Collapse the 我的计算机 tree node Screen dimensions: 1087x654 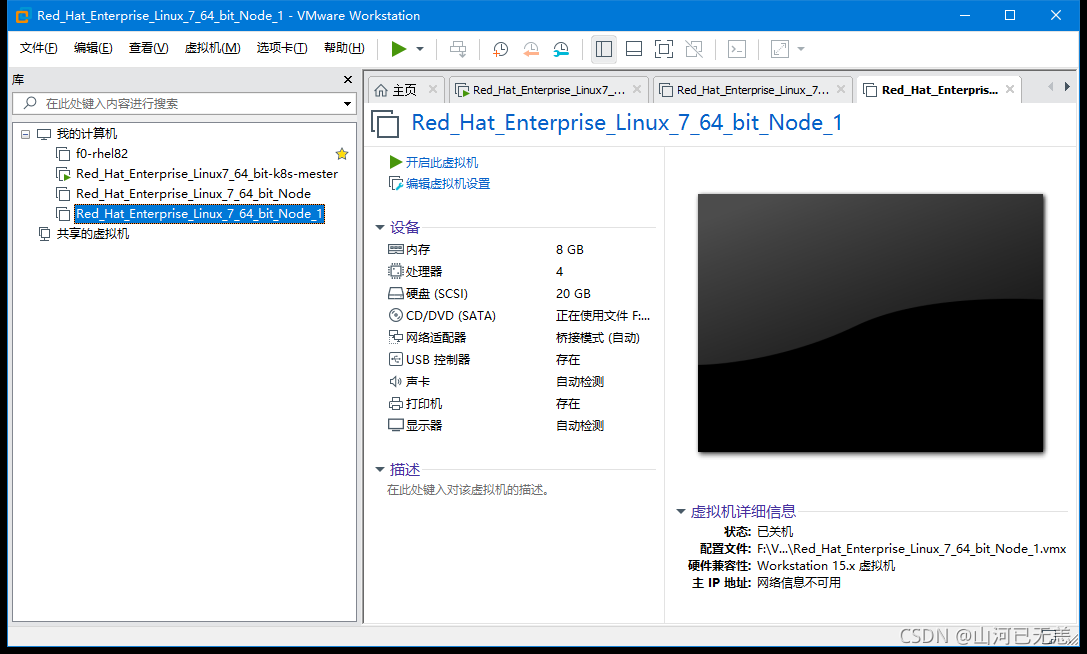[x=26, y=134]
